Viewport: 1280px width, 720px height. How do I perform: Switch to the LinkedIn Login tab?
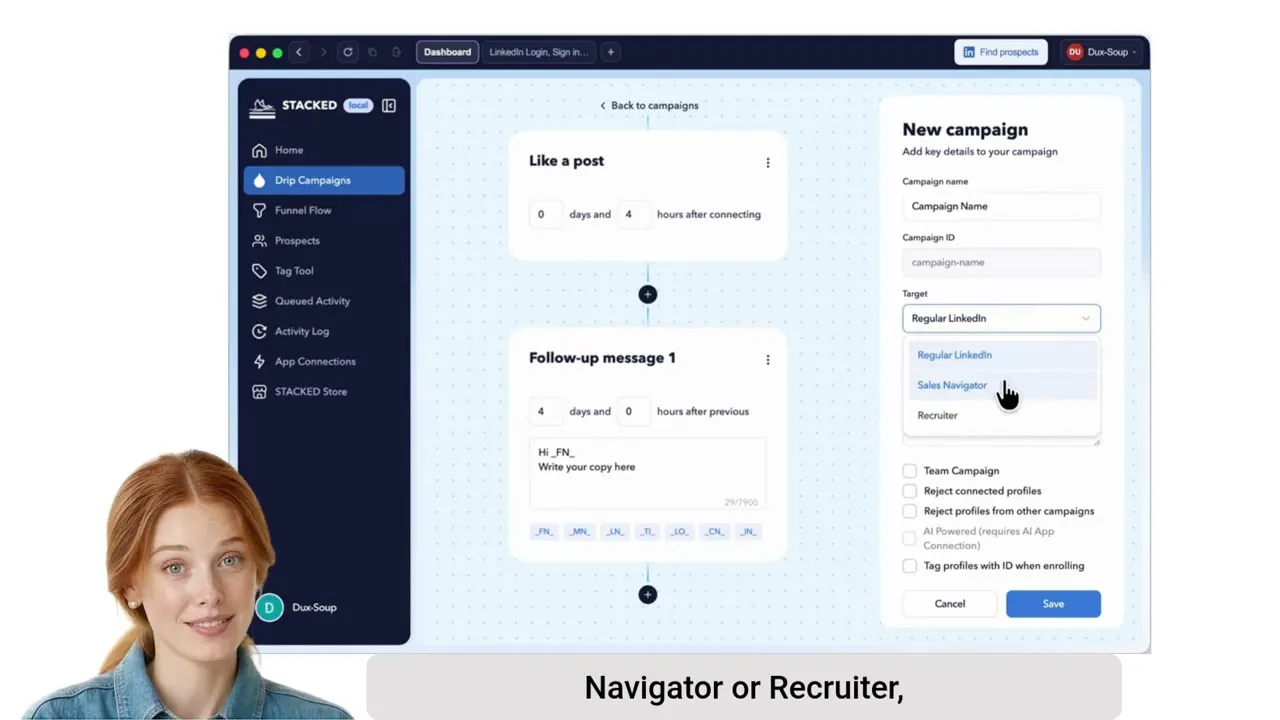point(538,52)
